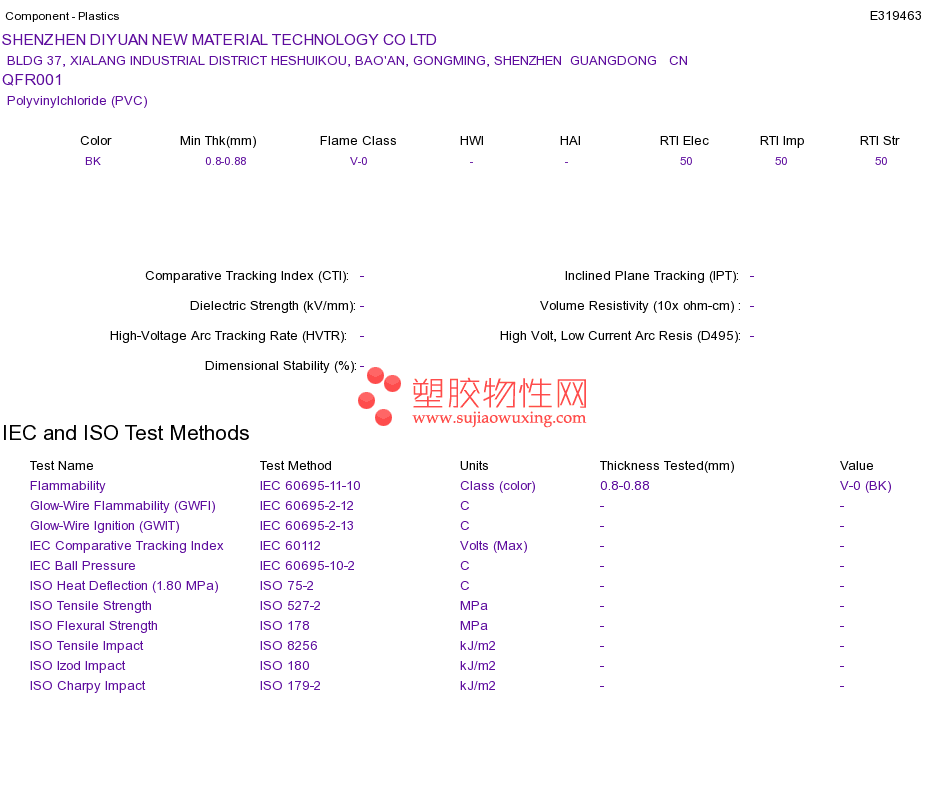This screenshot has height=800, width=950.
Task: Click the IEC and ISO Test Methods heading
Action: pyautogui.click(x=126, y=433)
